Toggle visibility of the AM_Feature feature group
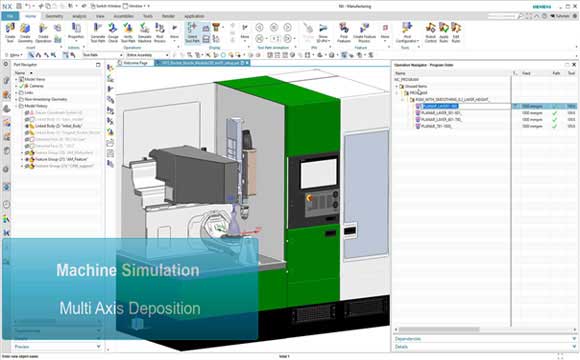 coord(27,159)
